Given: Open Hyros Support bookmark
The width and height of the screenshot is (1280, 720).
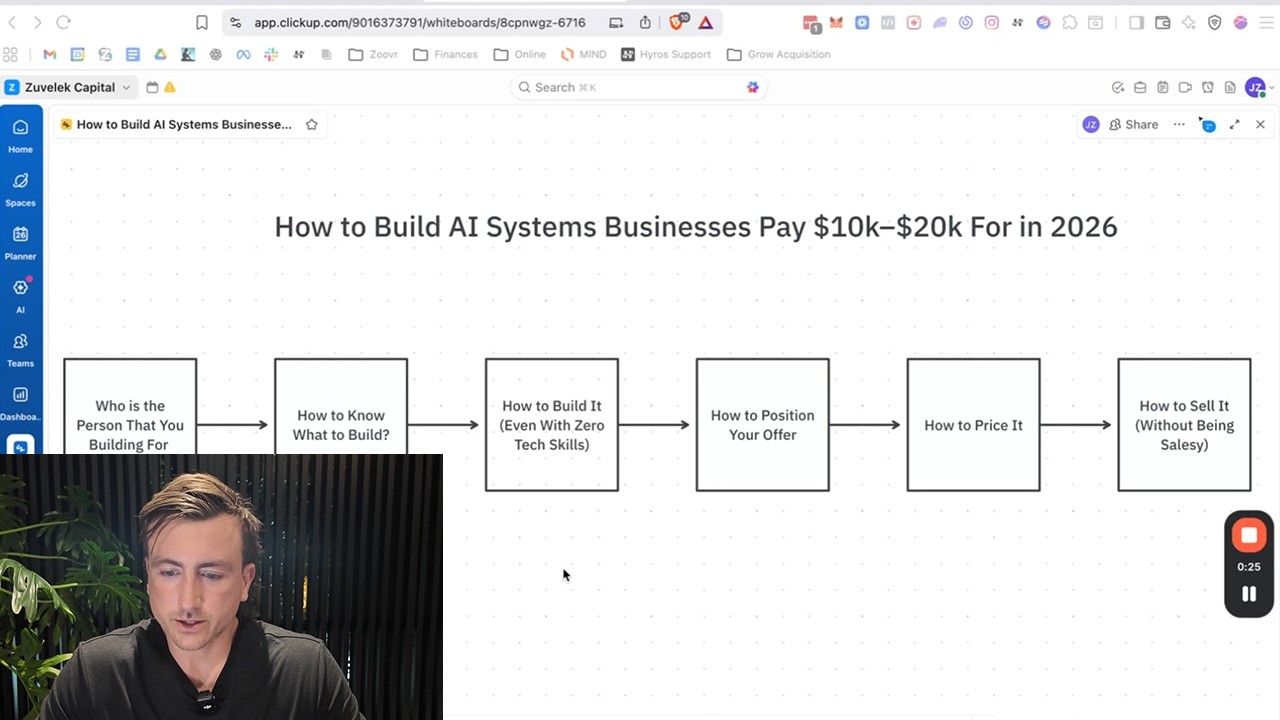Looking at the screenshot, I should point(666,54).
